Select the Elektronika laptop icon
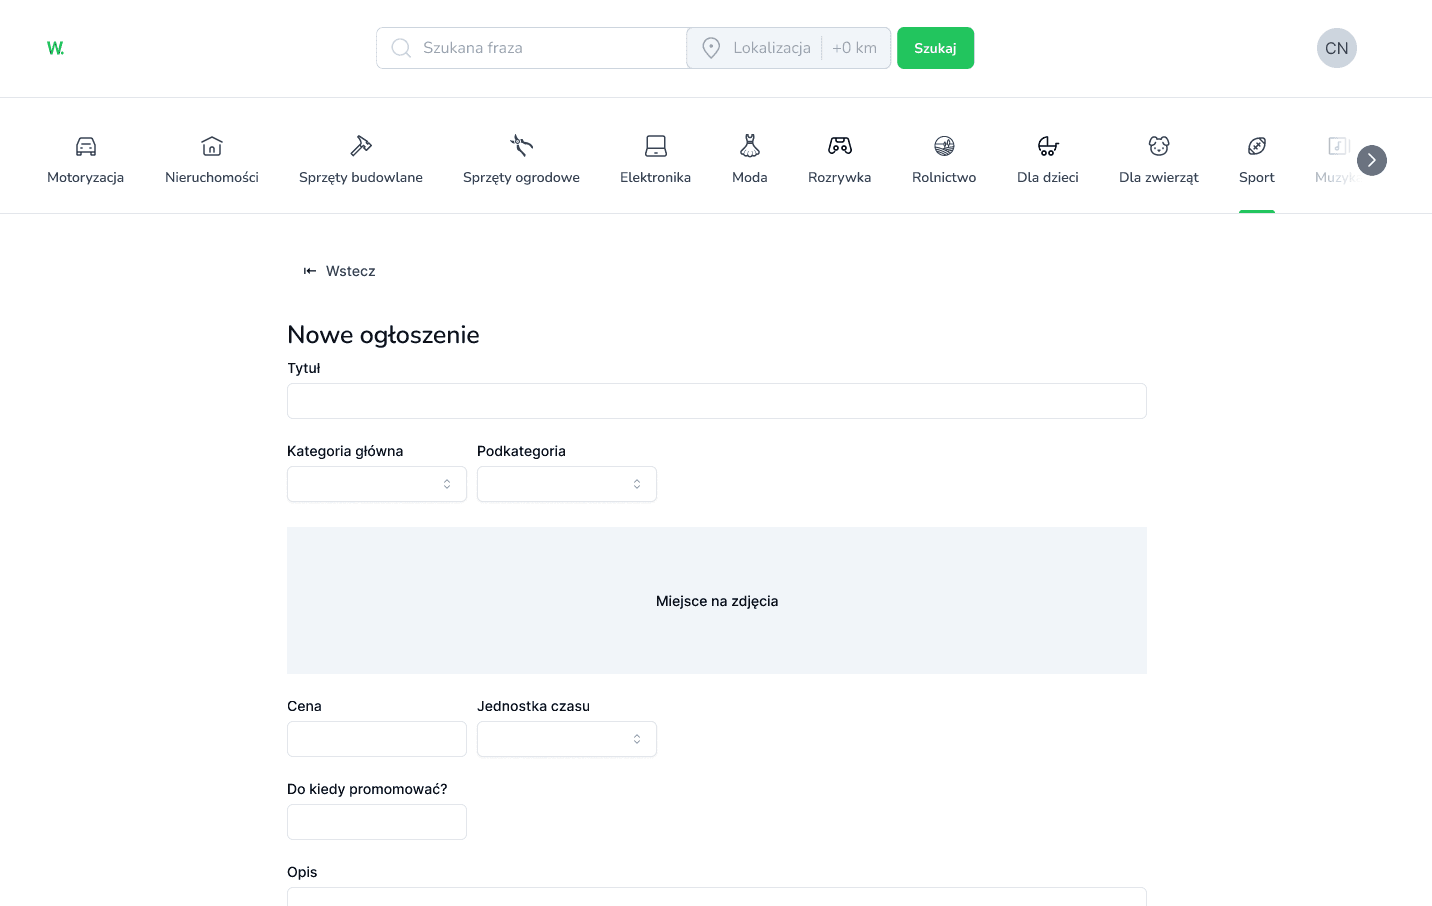Screen dimensions: 1432x906 [655, 145]
